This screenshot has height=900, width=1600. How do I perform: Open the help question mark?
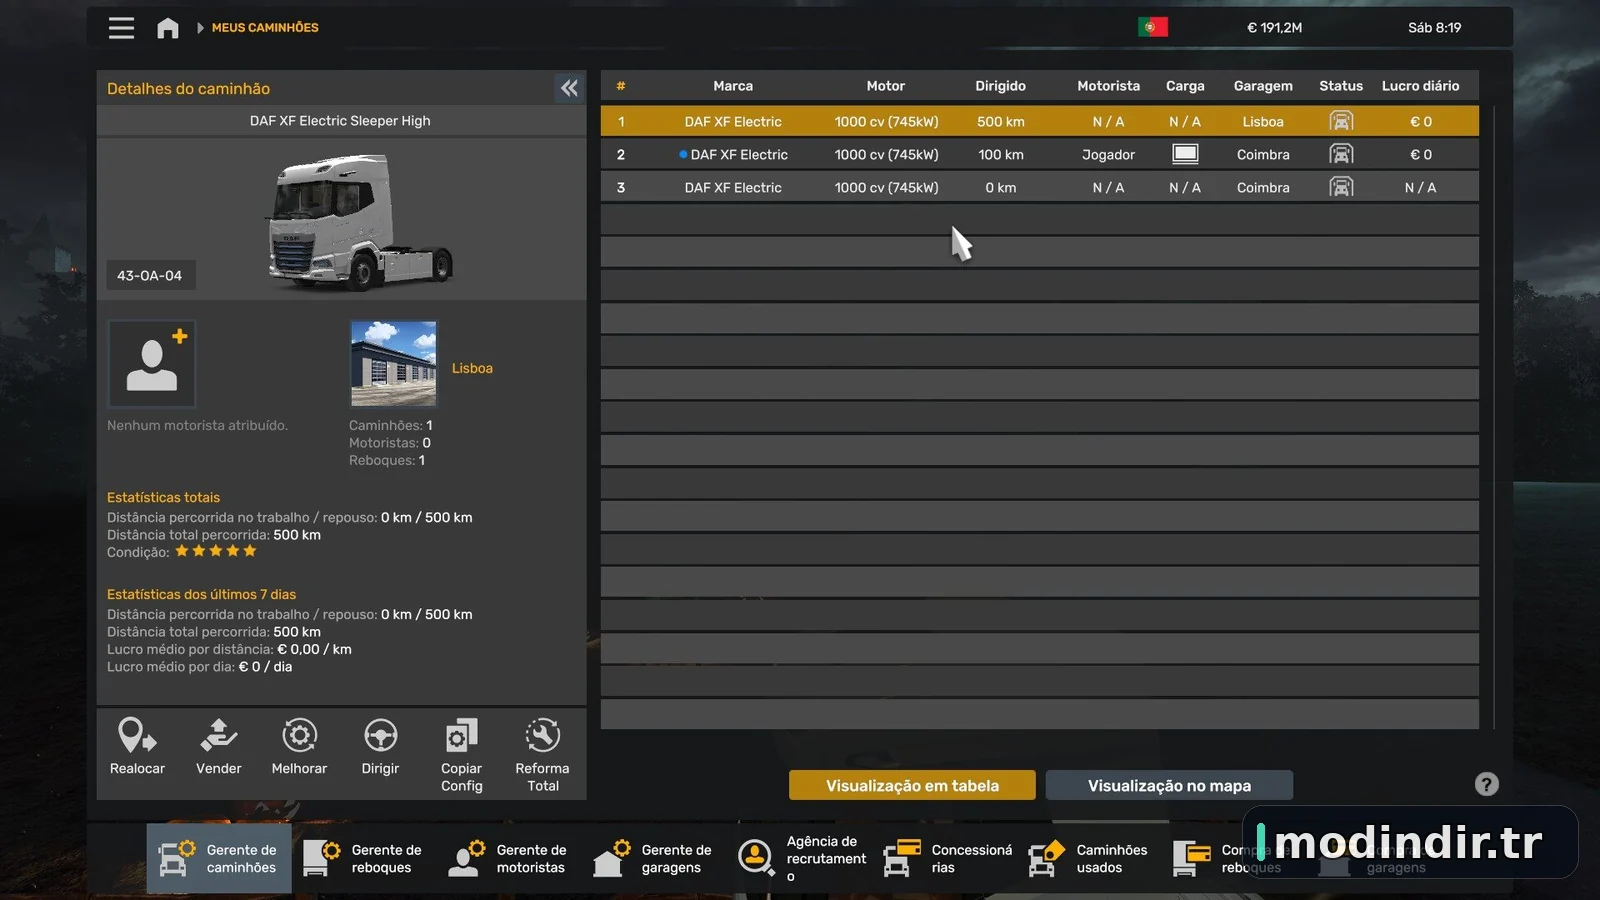click(x=1487, y=785)
